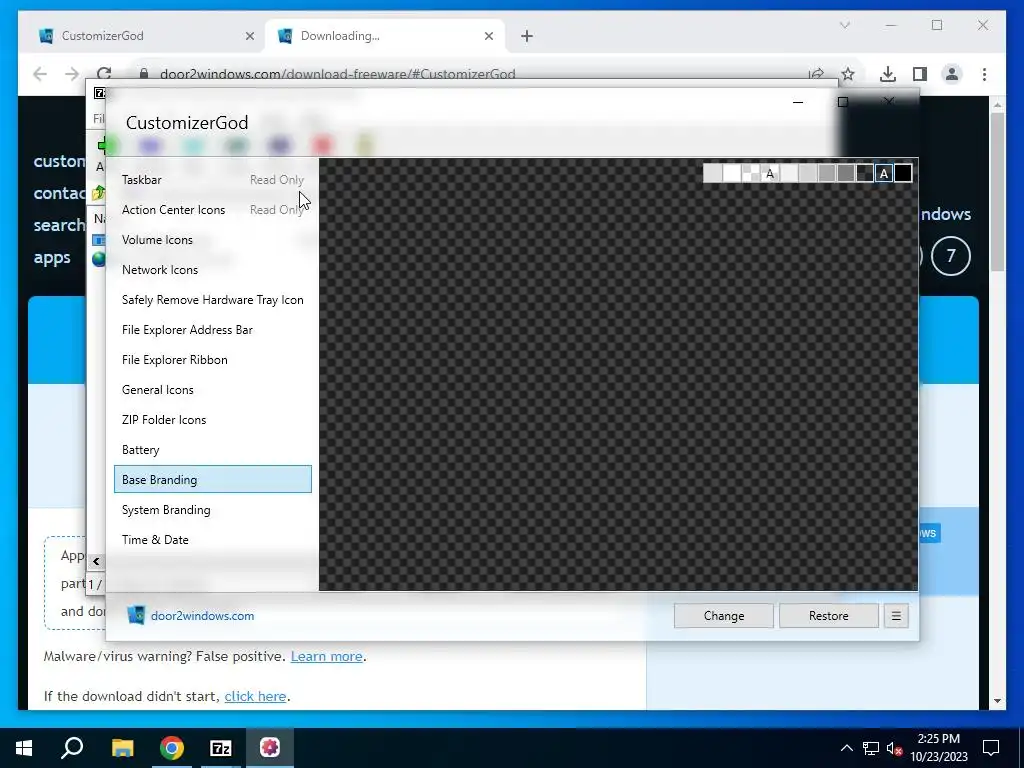Switch to Chrome from the taskbar
Screen dimensions: 1024x768
[172, 748]
